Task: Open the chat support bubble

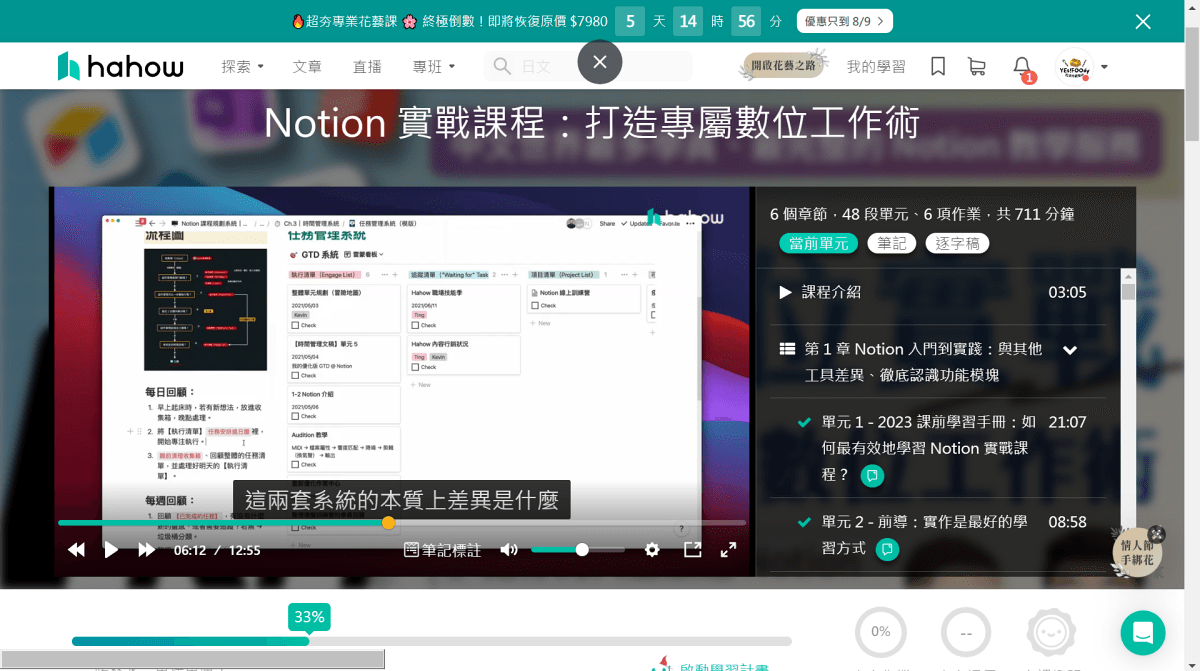Action: pos(1143,633)
